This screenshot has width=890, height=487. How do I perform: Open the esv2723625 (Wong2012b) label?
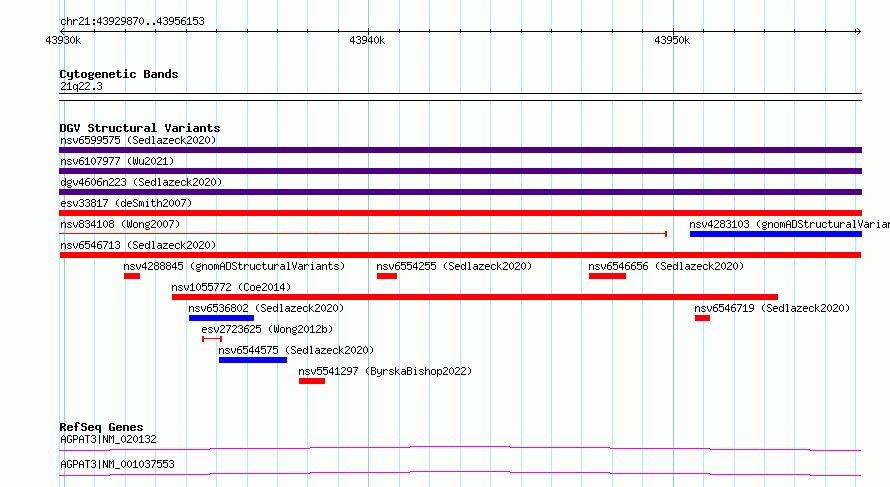[267, 329]
